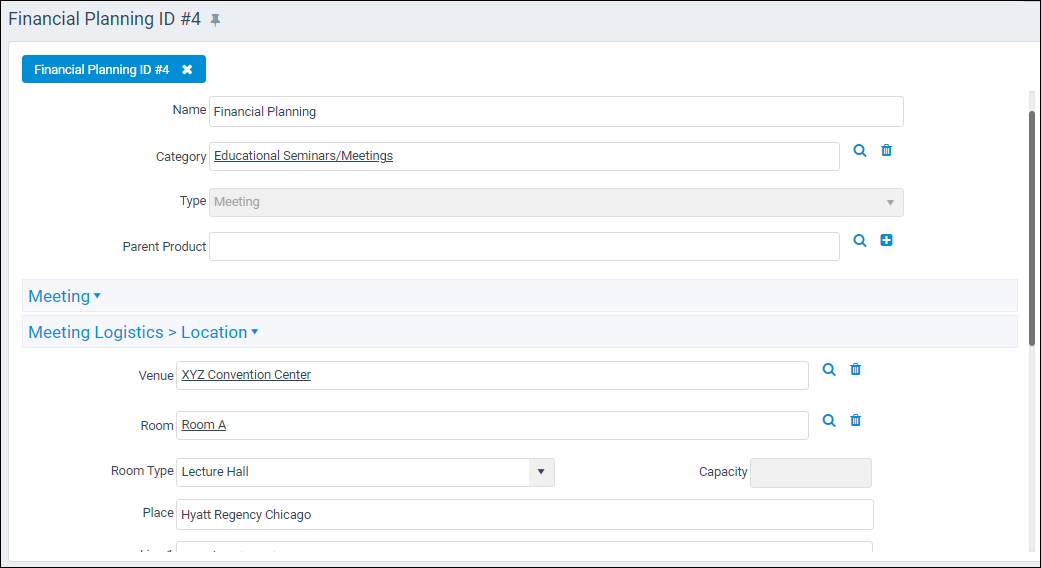Click the Venue label
Image resolution: width=1041 pixels, height=568 pixels.
pyautogui.click(x=156, y=376)
